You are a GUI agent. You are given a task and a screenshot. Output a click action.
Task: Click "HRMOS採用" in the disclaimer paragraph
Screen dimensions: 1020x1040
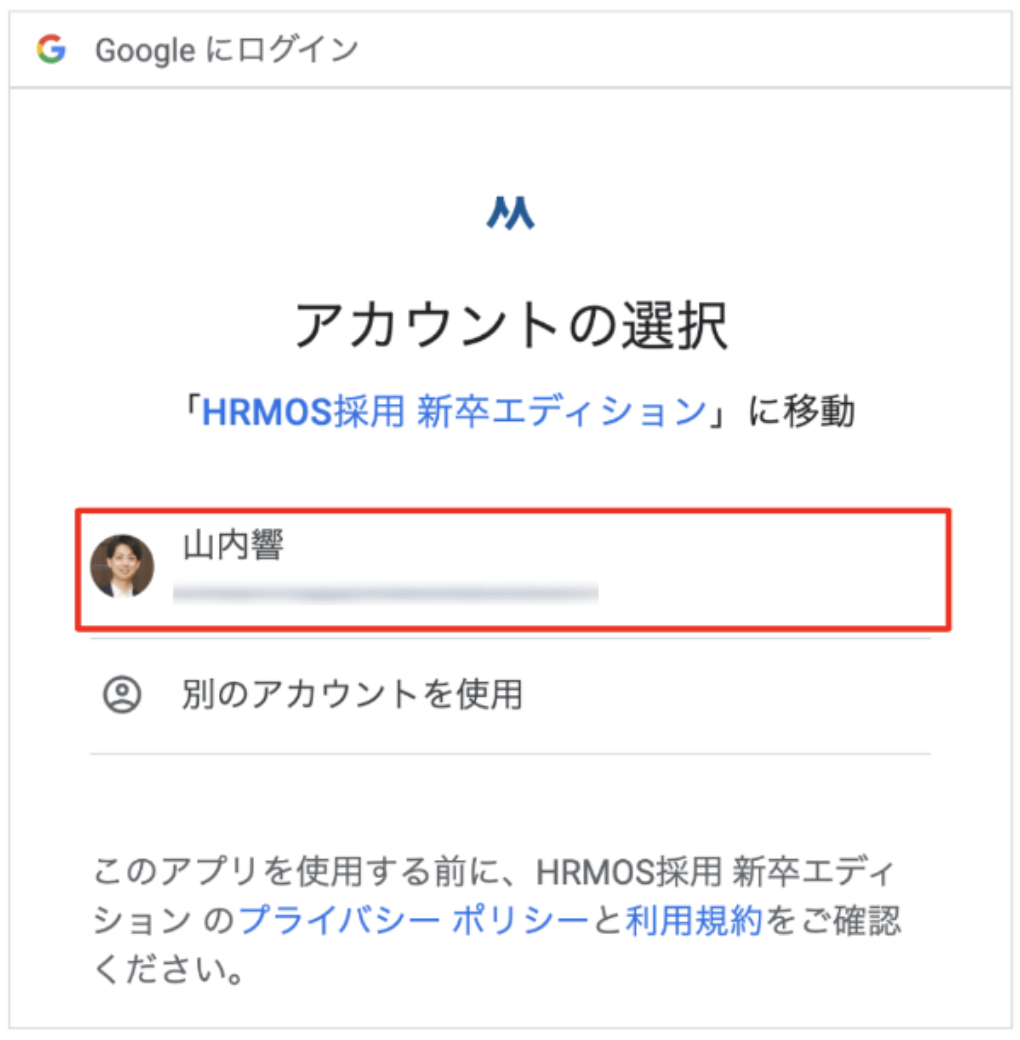pos(628,872)
